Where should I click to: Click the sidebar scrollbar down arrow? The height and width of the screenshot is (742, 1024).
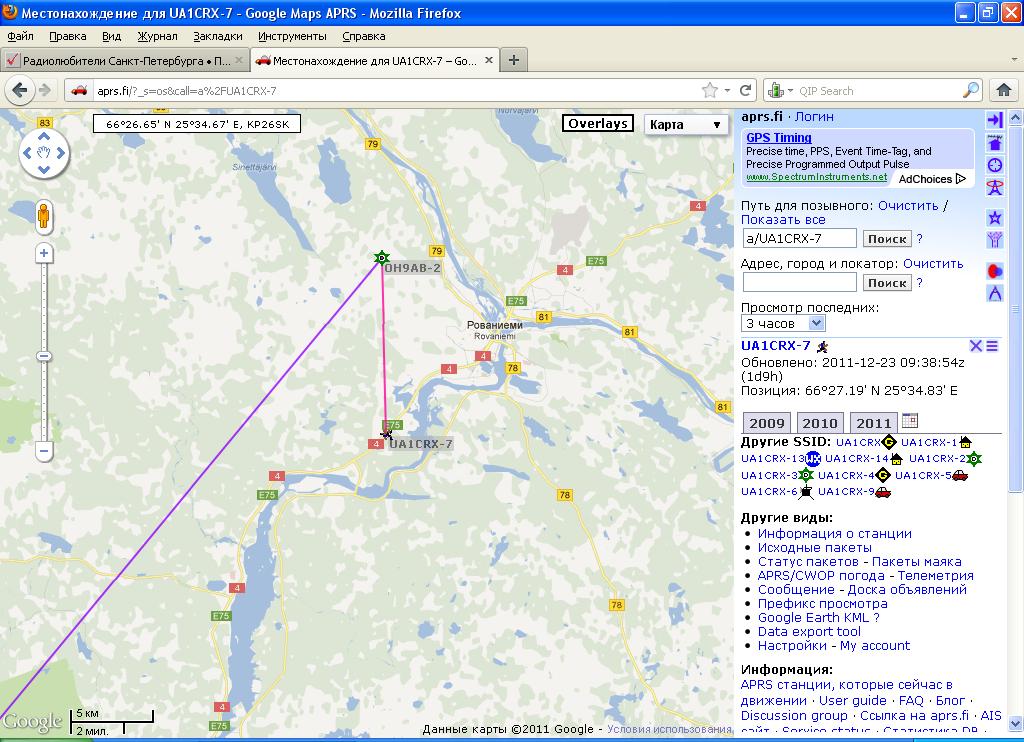[1015, 724]
